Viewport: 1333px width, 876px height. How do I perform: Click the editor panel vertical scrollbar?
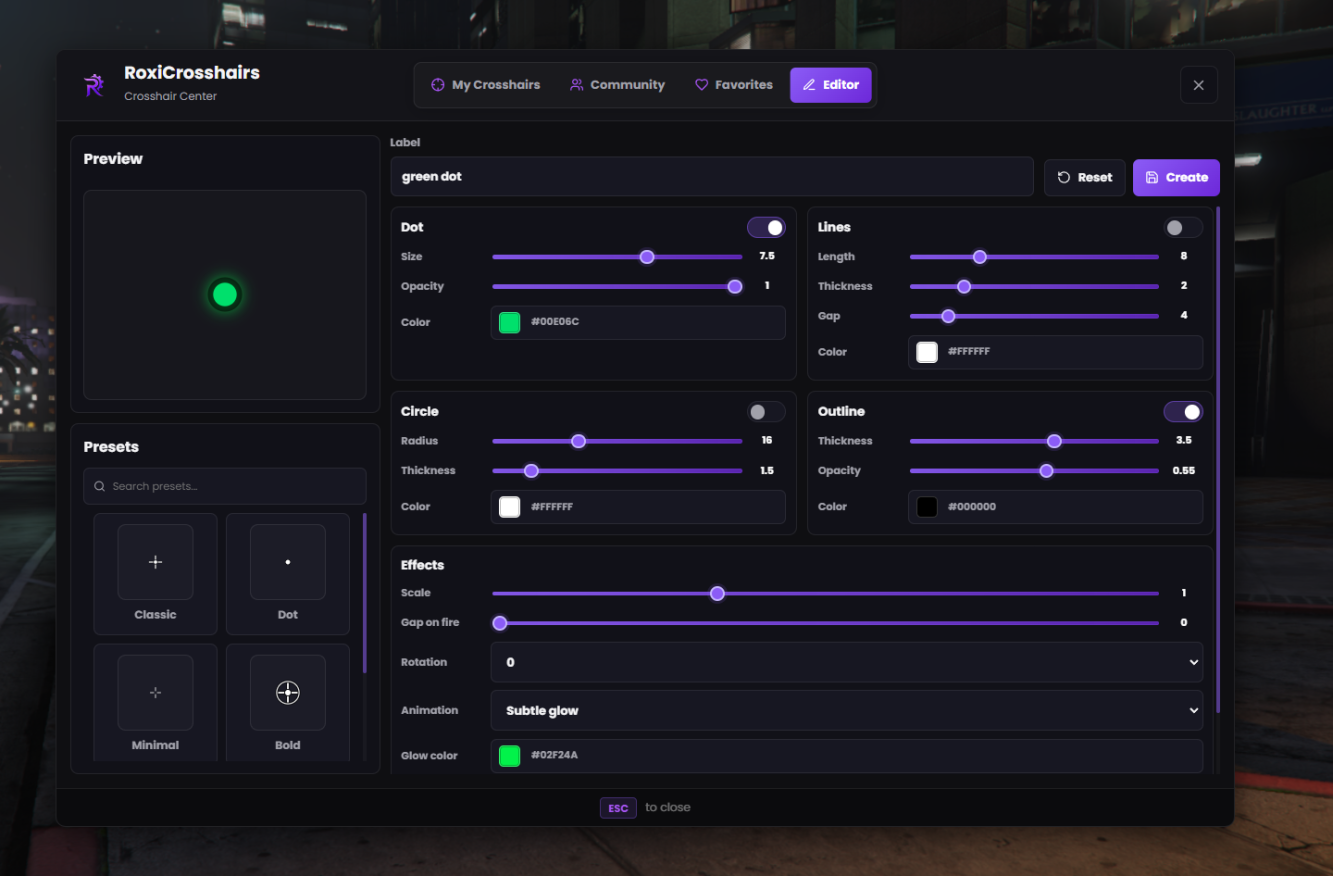pos(1218,460)
